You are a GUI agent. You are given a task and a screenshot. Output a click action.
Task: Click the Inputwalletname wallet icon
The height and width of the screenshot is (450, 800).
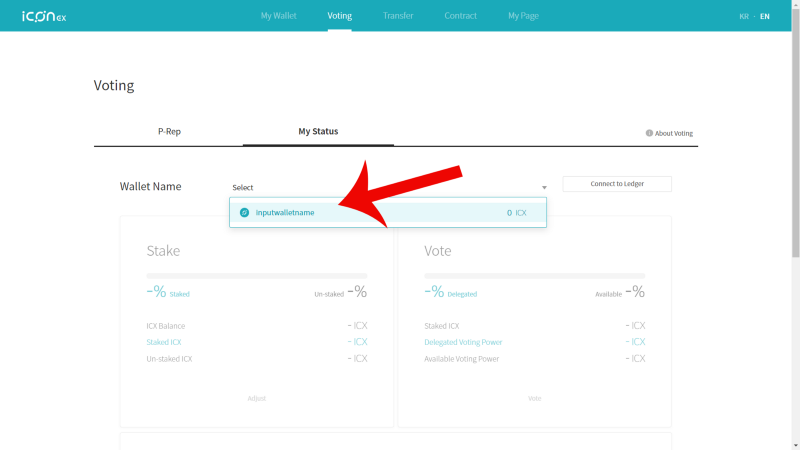click(x=244, y=212)
